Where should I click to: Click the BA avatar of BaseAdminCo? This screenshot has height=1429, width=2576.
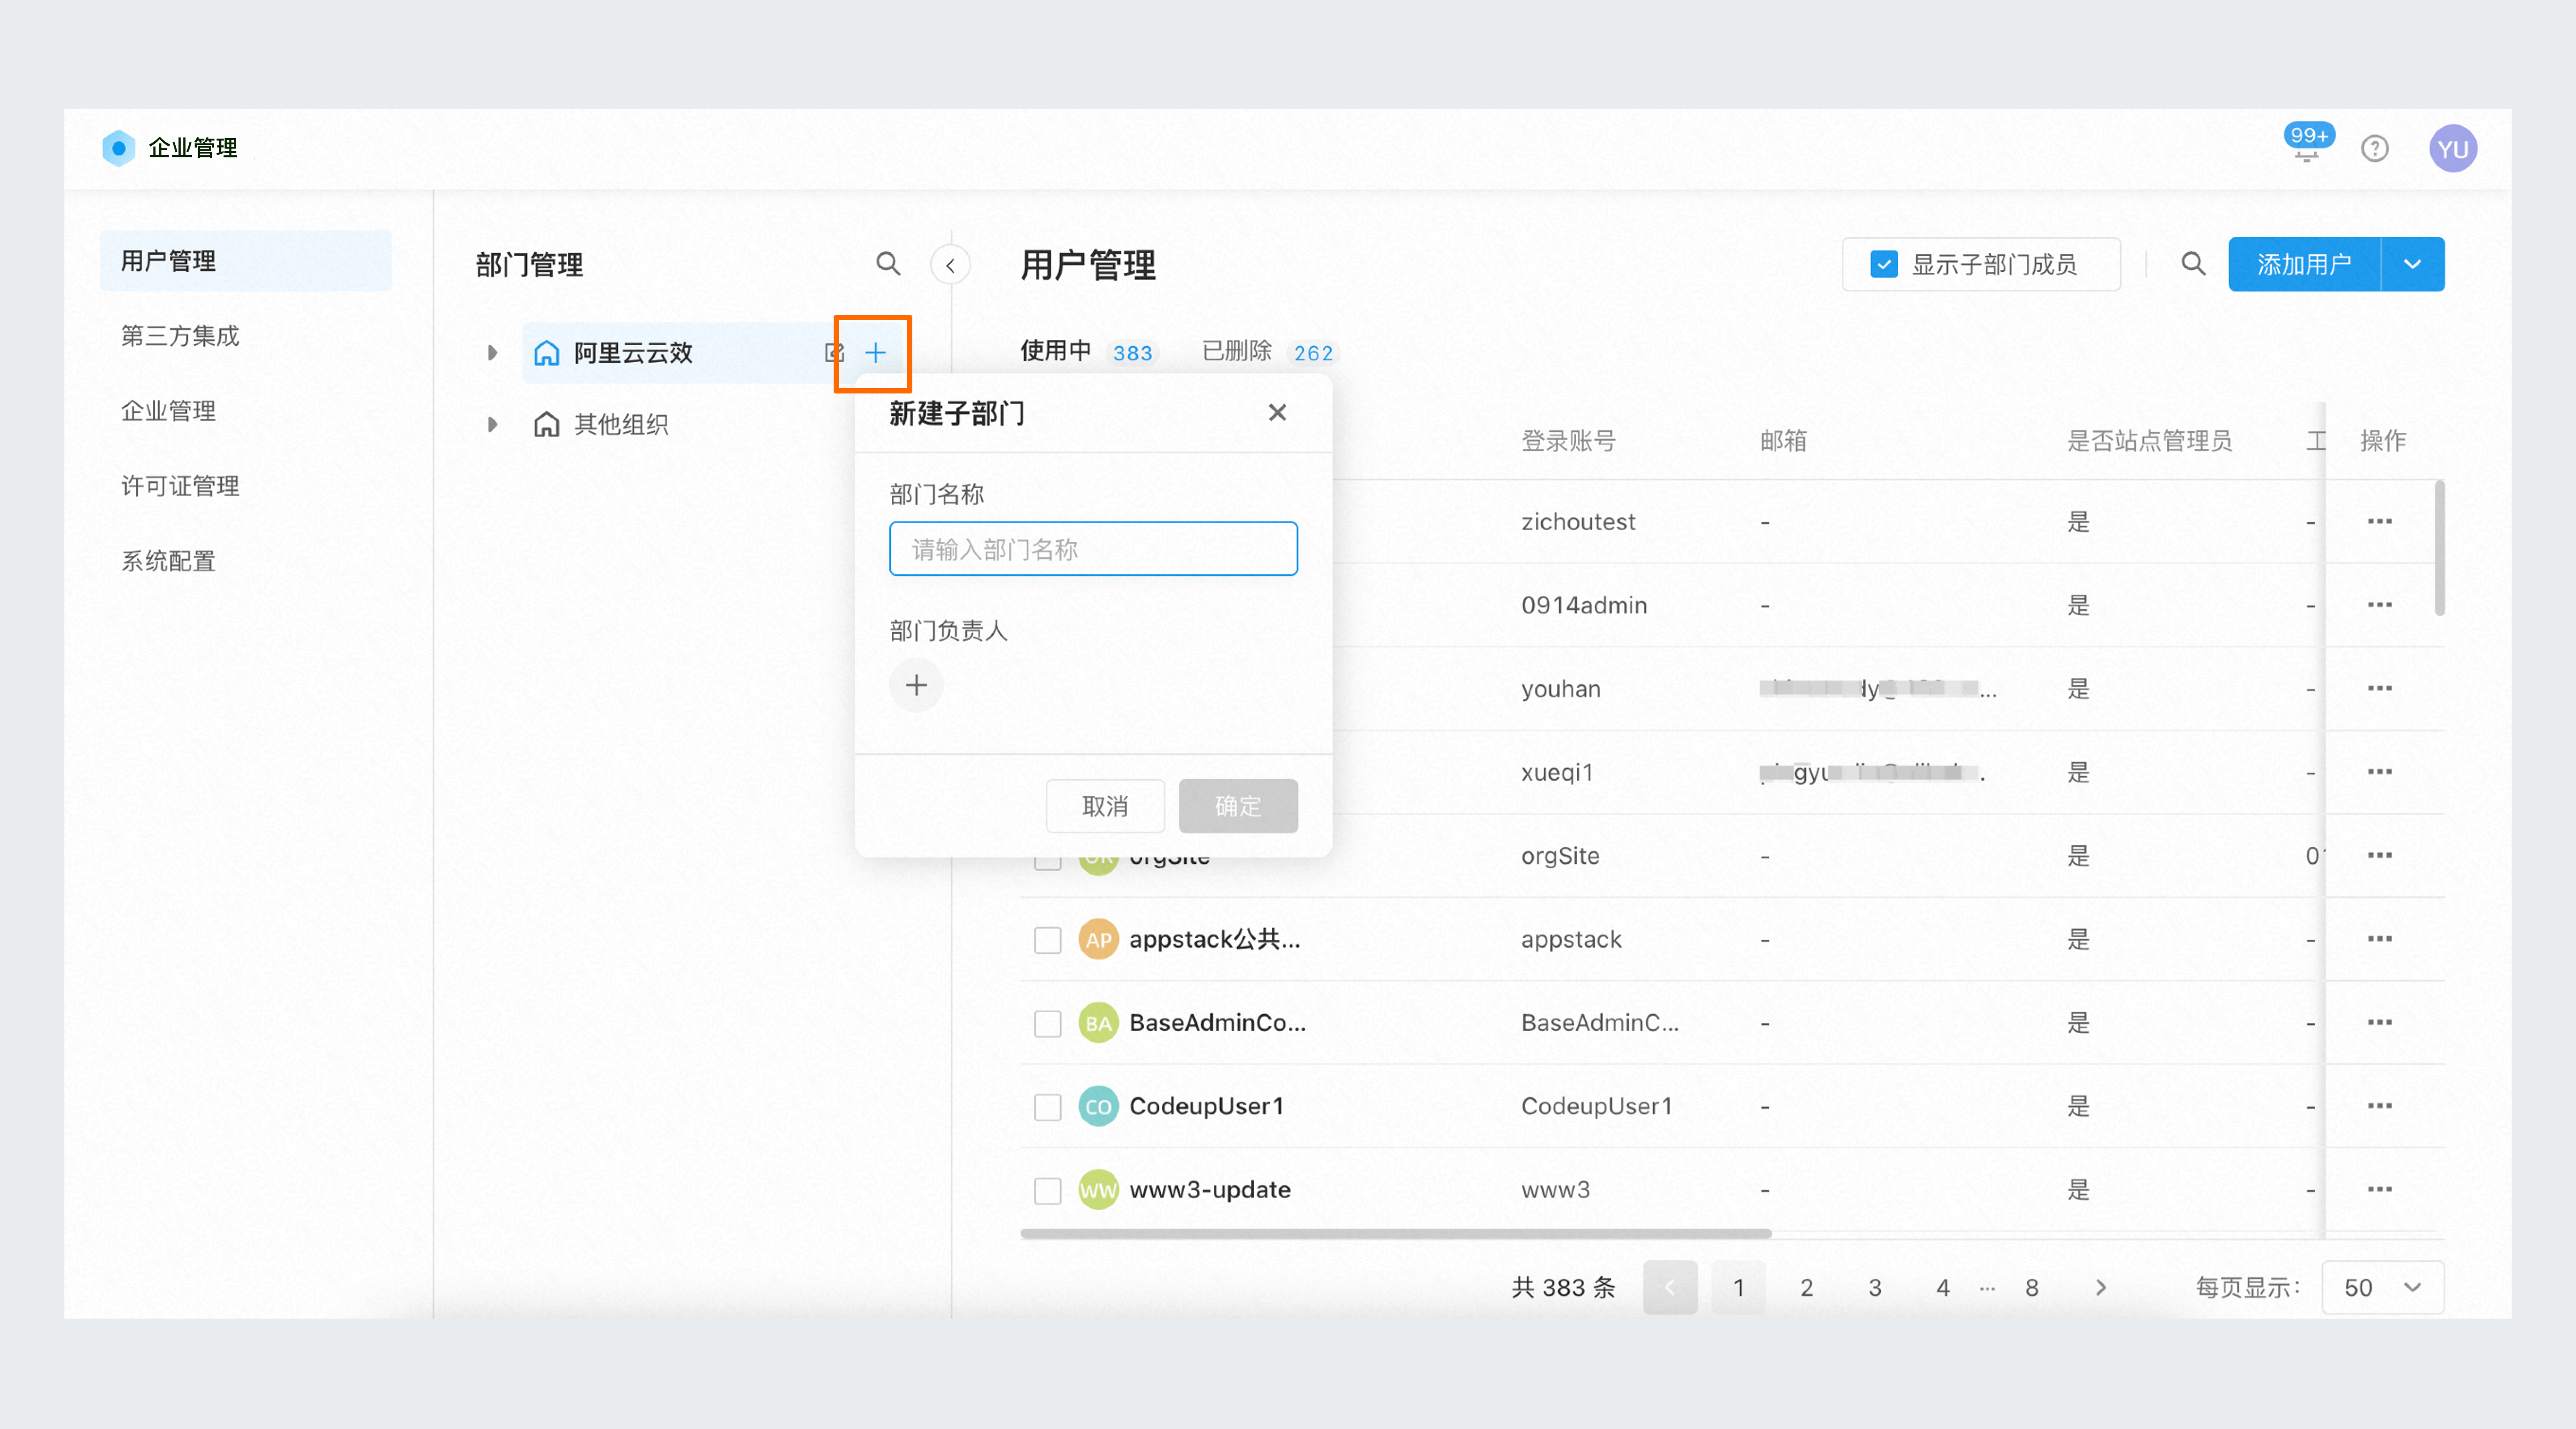(1098, 1023)
